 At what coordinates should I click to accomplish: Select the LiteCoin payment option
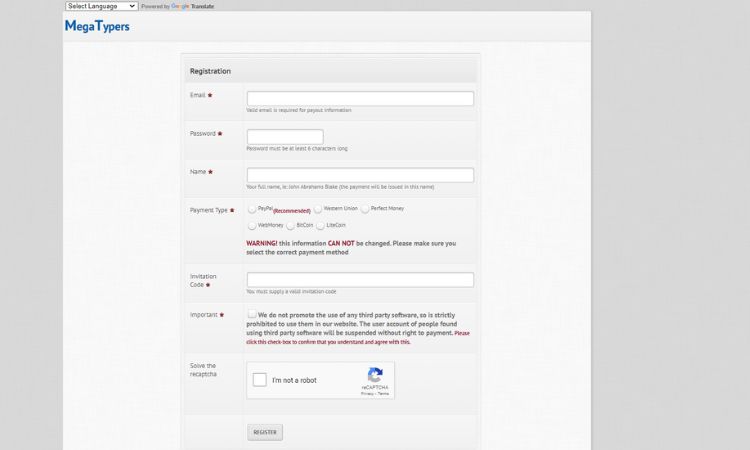tap(320, 226)
